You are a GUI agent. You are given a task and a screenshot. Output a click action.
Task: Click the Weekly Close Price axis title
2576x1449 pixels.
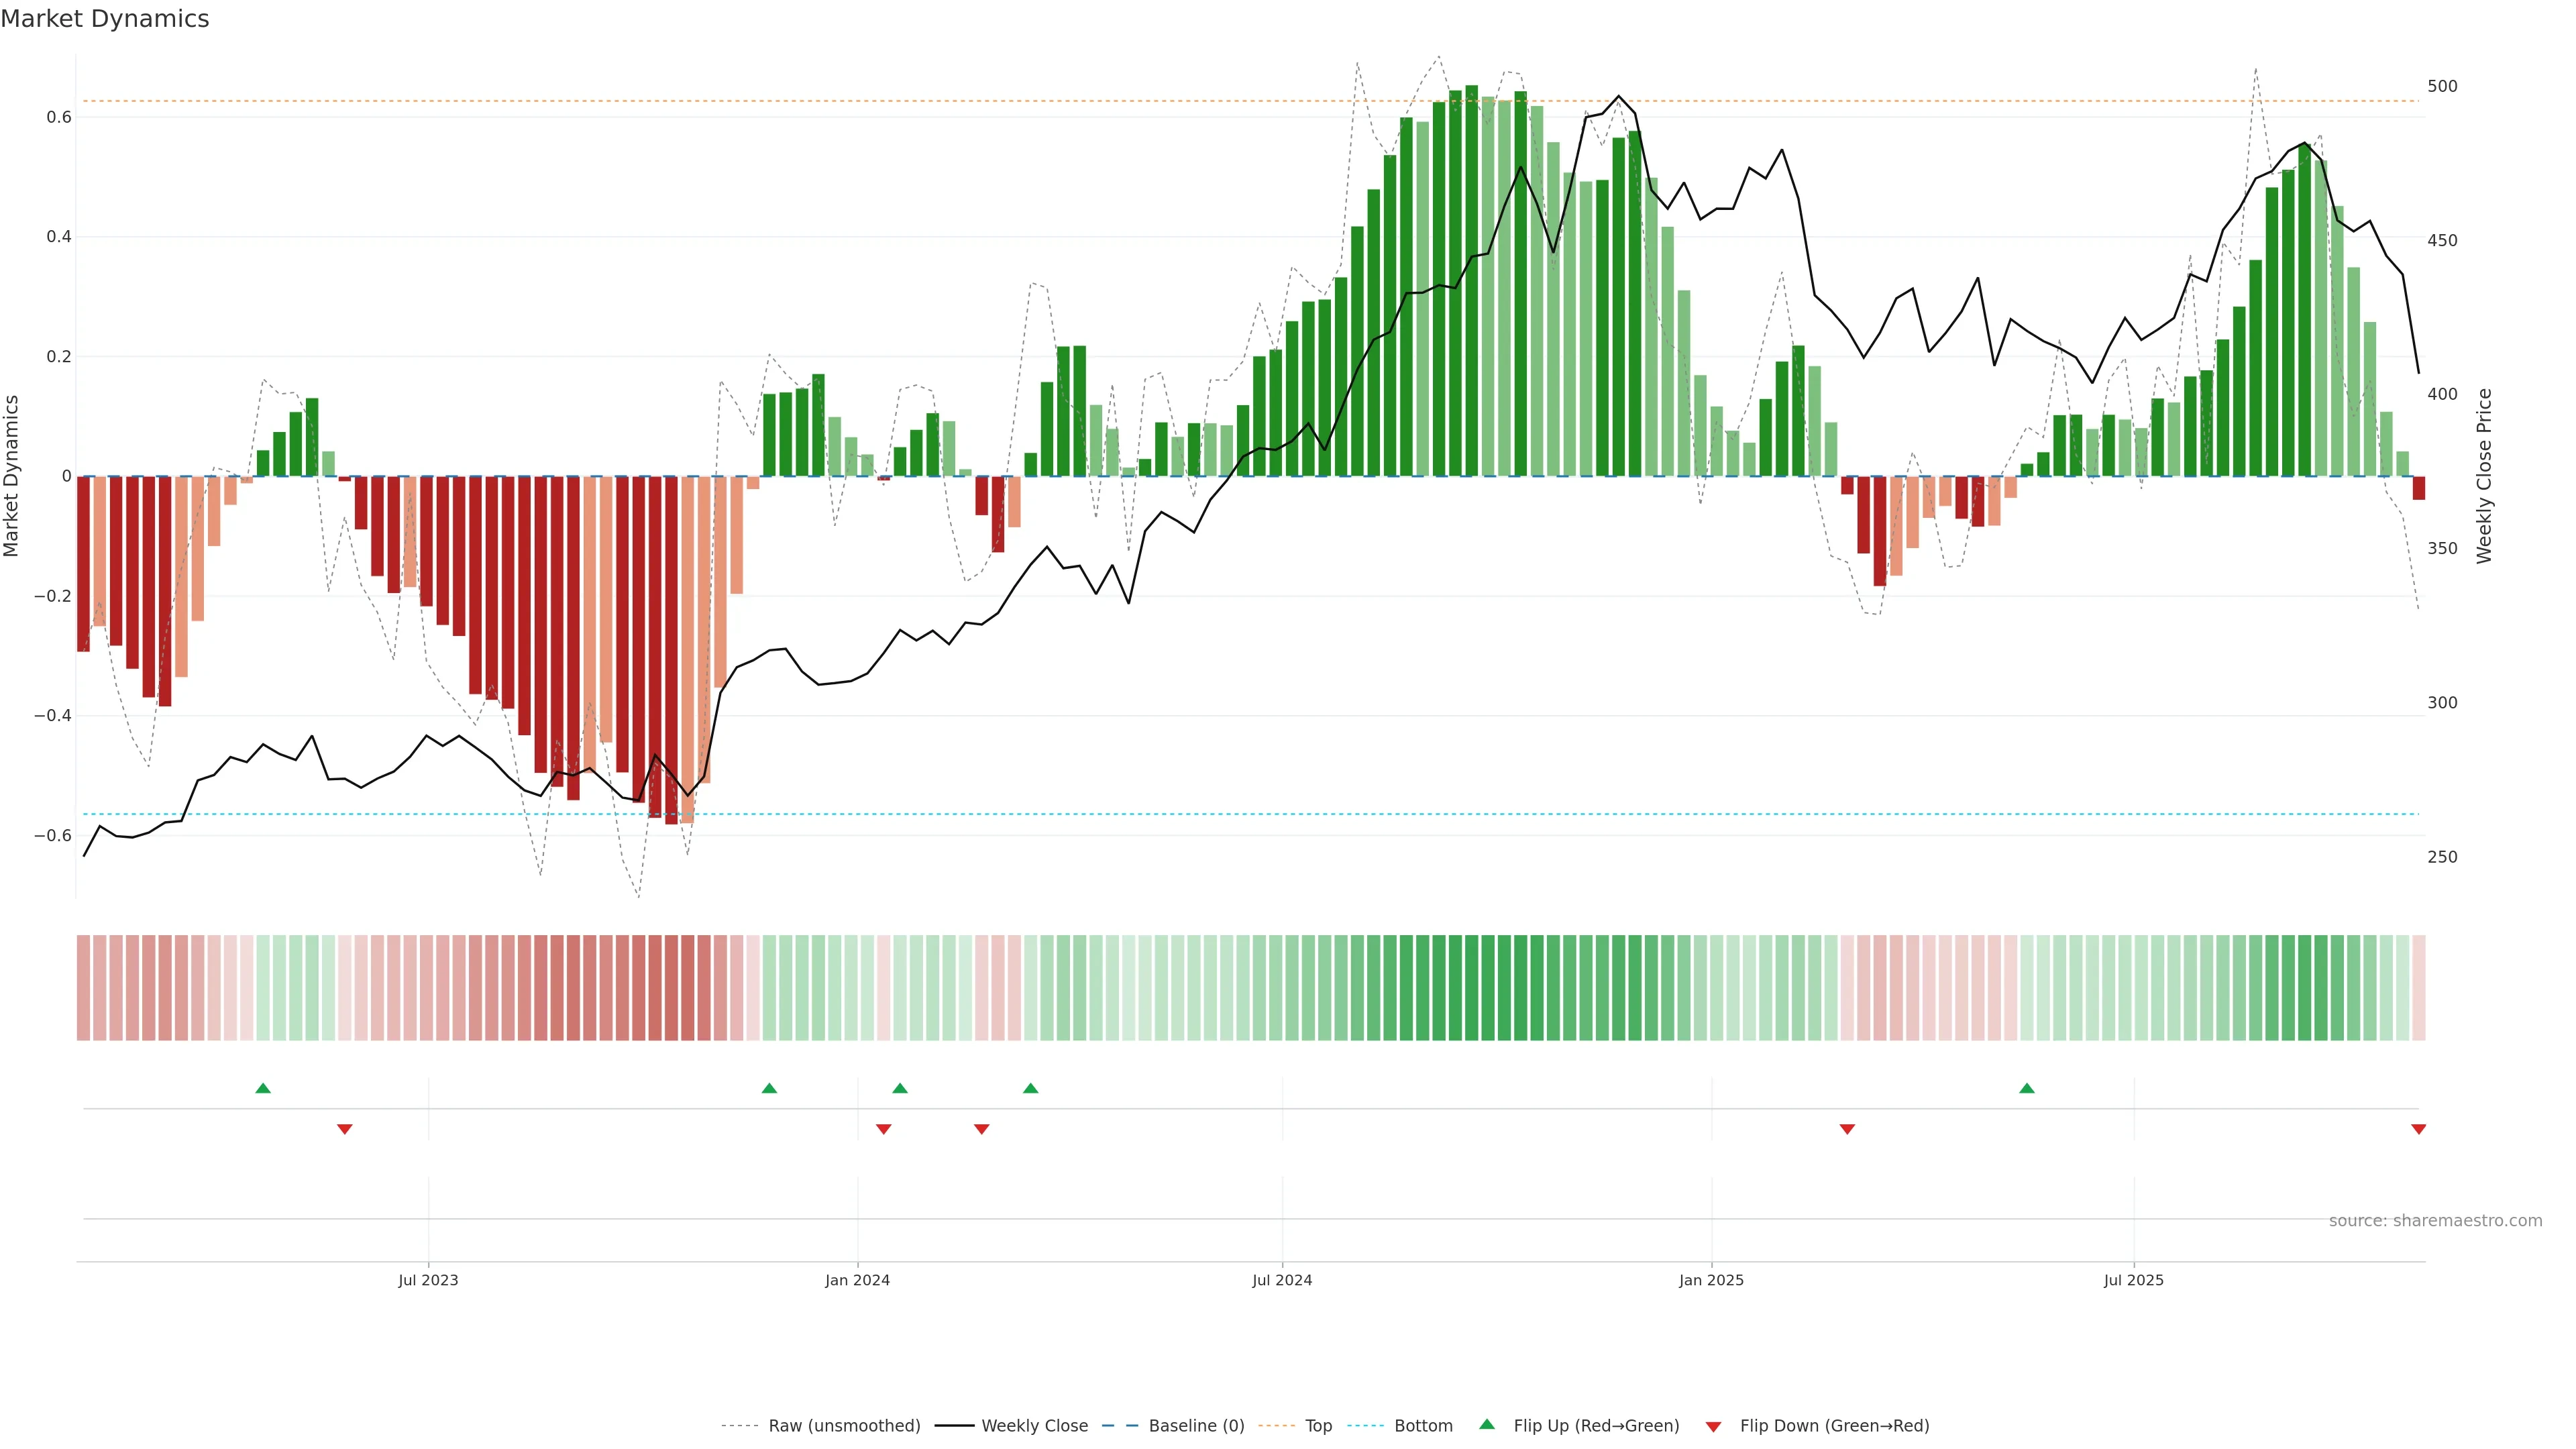2484,476
